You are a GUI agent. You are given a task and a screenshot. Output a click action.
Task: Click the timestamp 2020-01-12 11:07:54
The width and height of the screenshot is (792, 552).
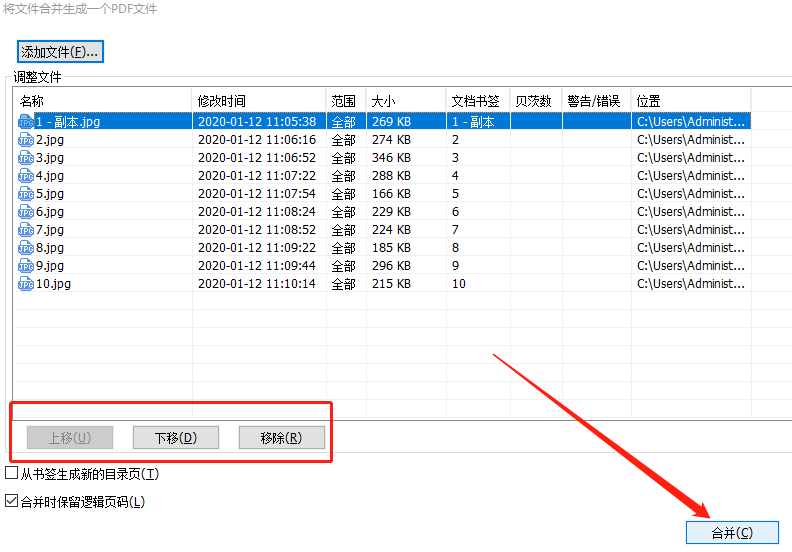(x=257, y=194)
